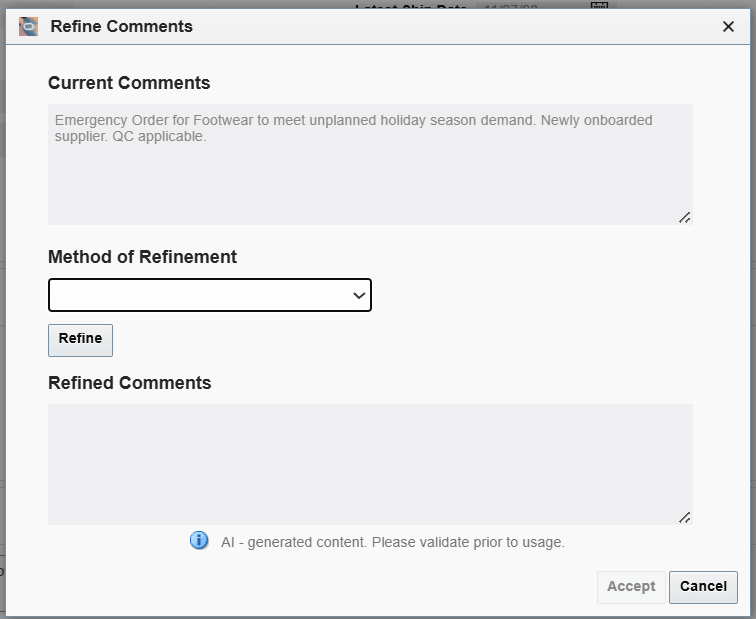Screen dimensions: 756x619
Task: Open the Method of Refinement dropdown
Action: pyautogui.click(x=210, y=295)
